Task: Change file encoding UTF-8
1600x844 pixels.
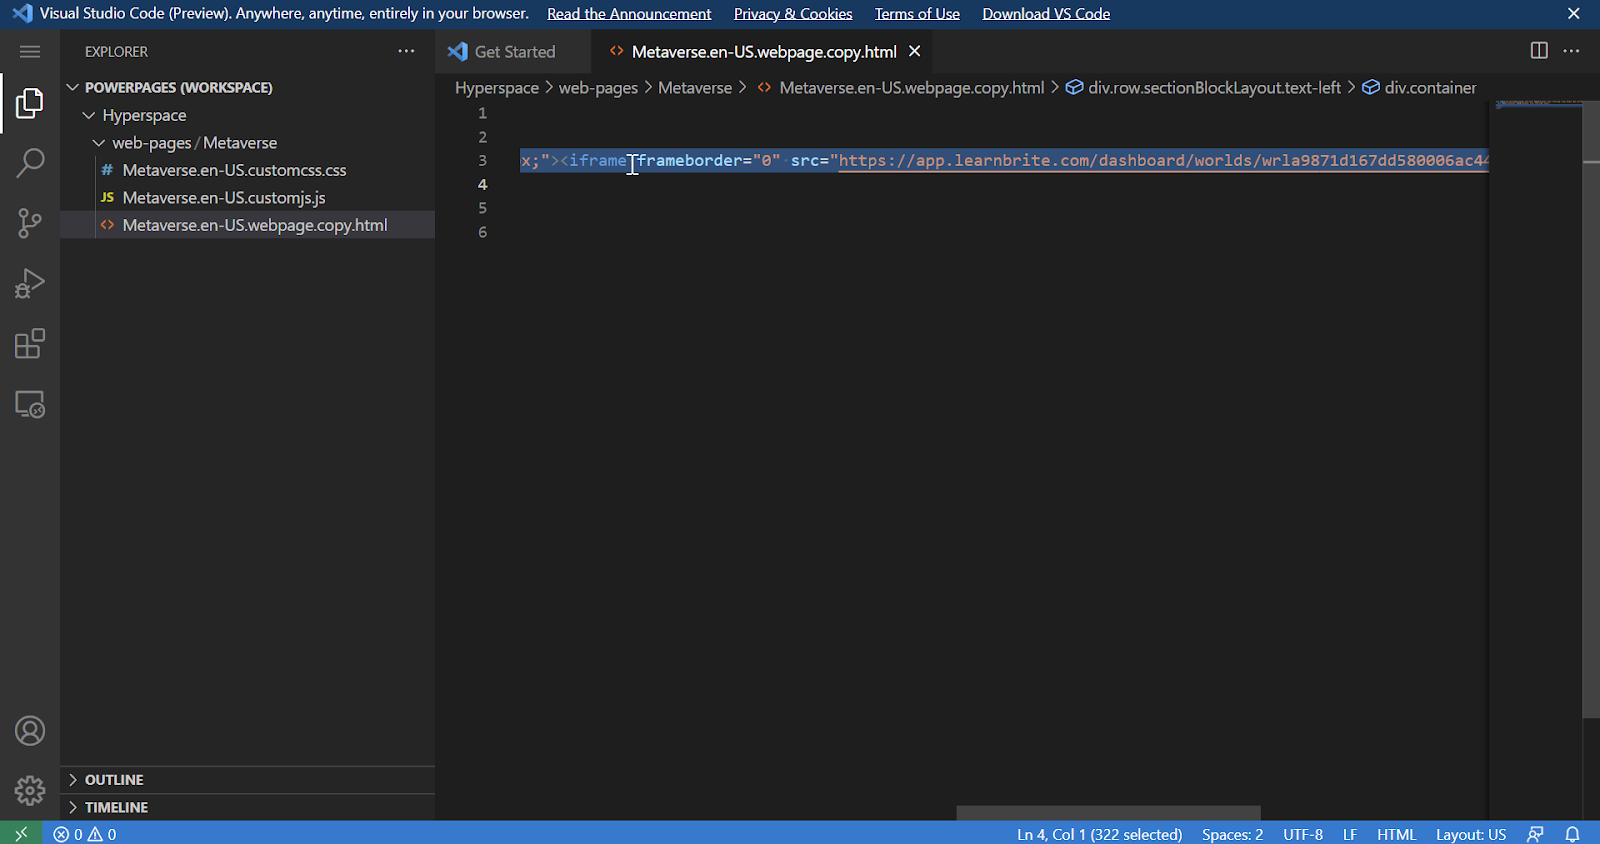Action: [1303, 834]
